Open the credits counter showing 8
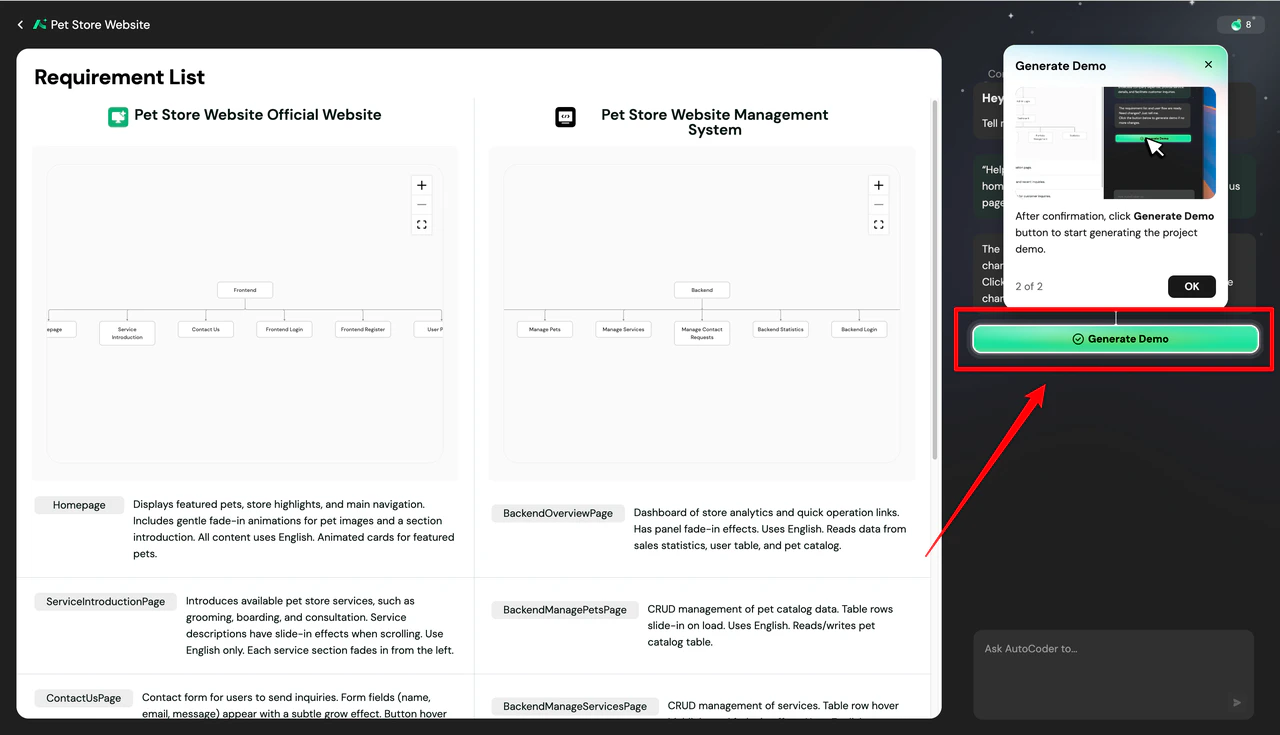This screenshot has width=1280, height=735. pos(1241,24)
